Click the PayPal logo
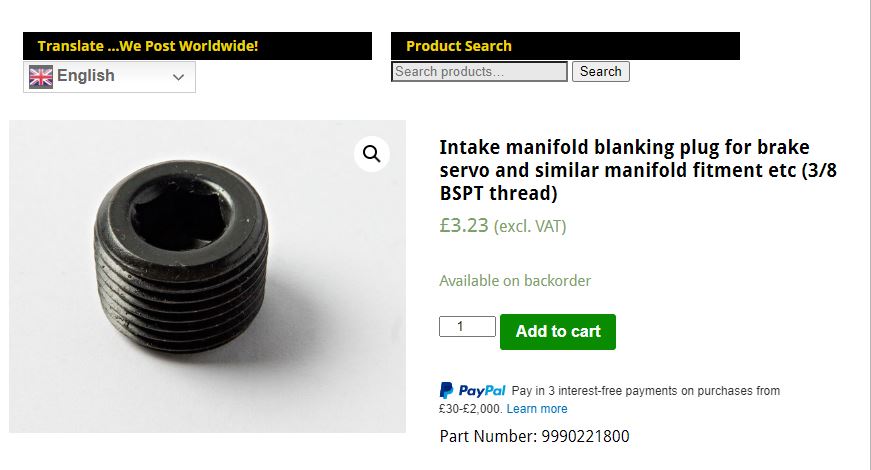Screen dimensions: 871x470 tap(473, 390)
